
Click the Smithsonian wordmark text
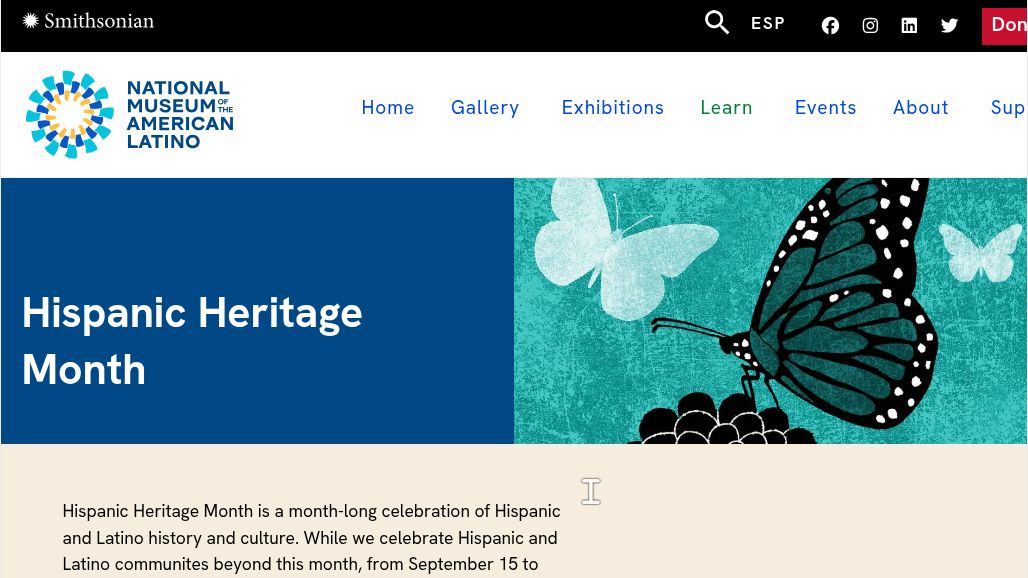[98, 21]
